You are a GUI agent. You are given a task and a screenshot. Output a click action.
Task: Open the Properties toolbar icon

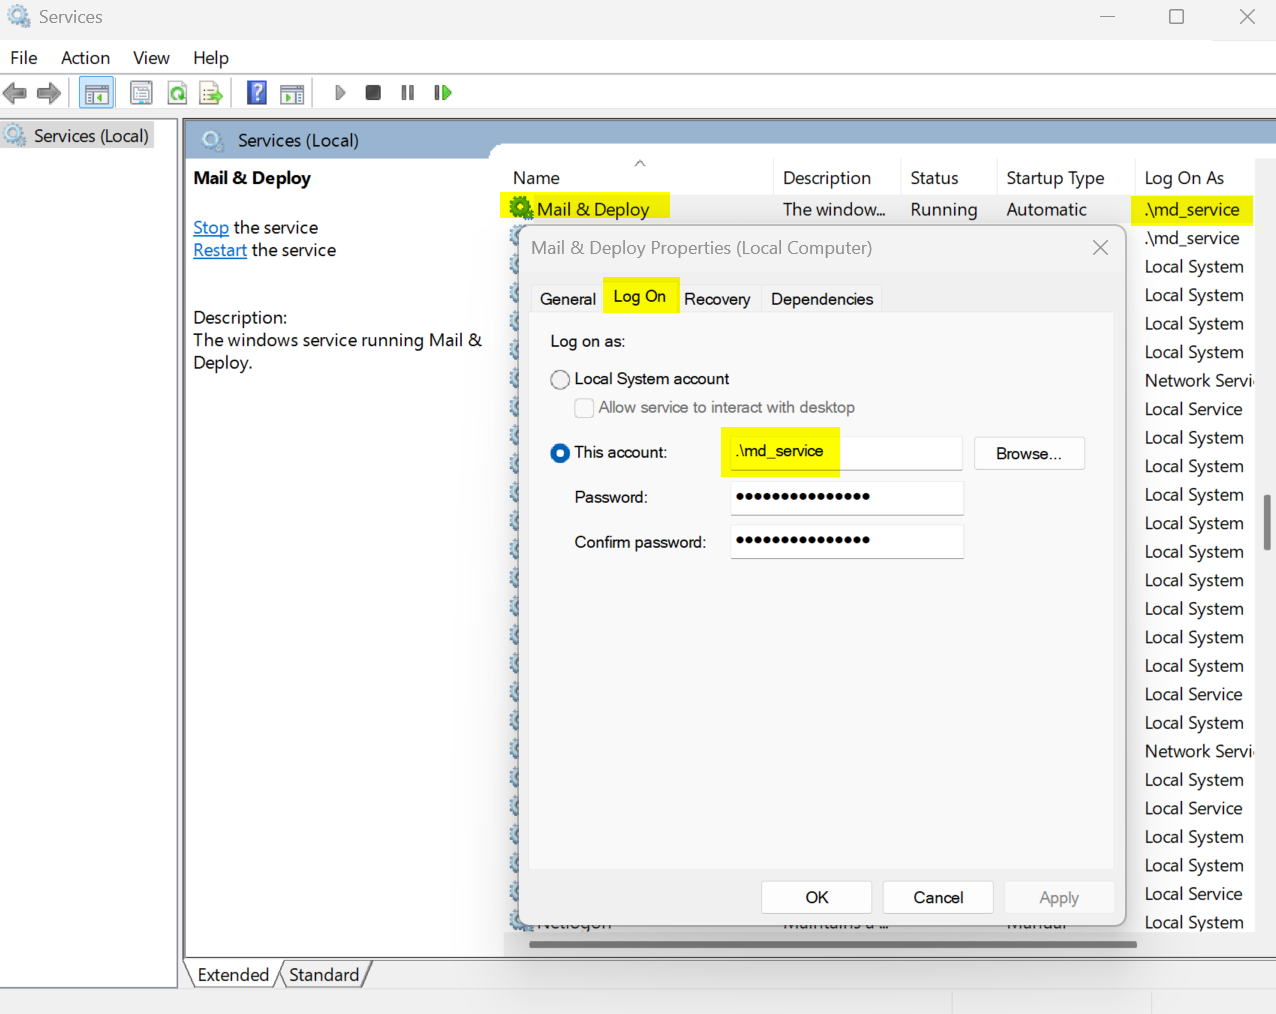pyautogui.click(x=141, y=93)
